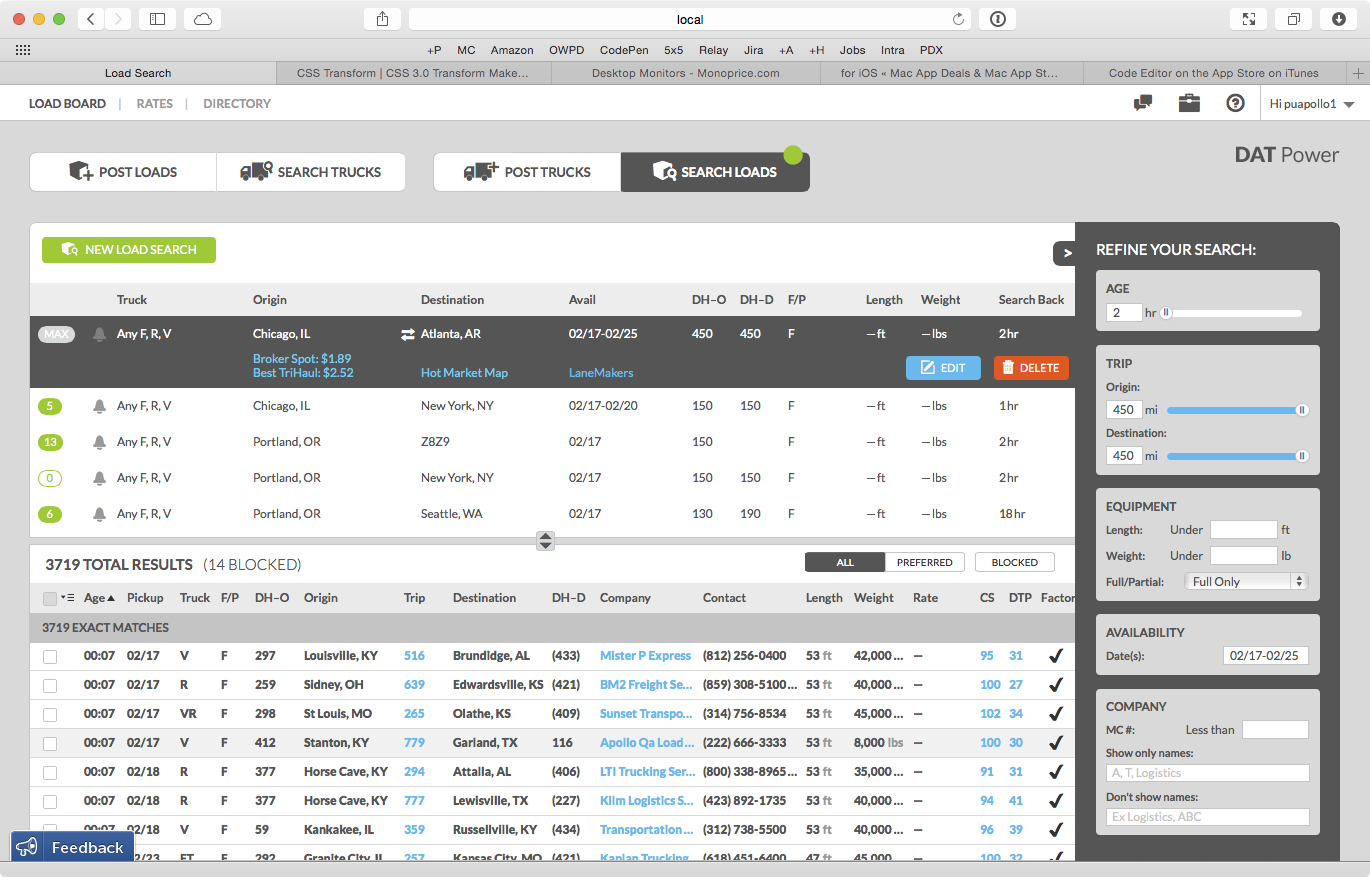The image size is (1370, 877).
Task: Toggle alarm bell for Portland to Seattle search
Action: point(99,514)
